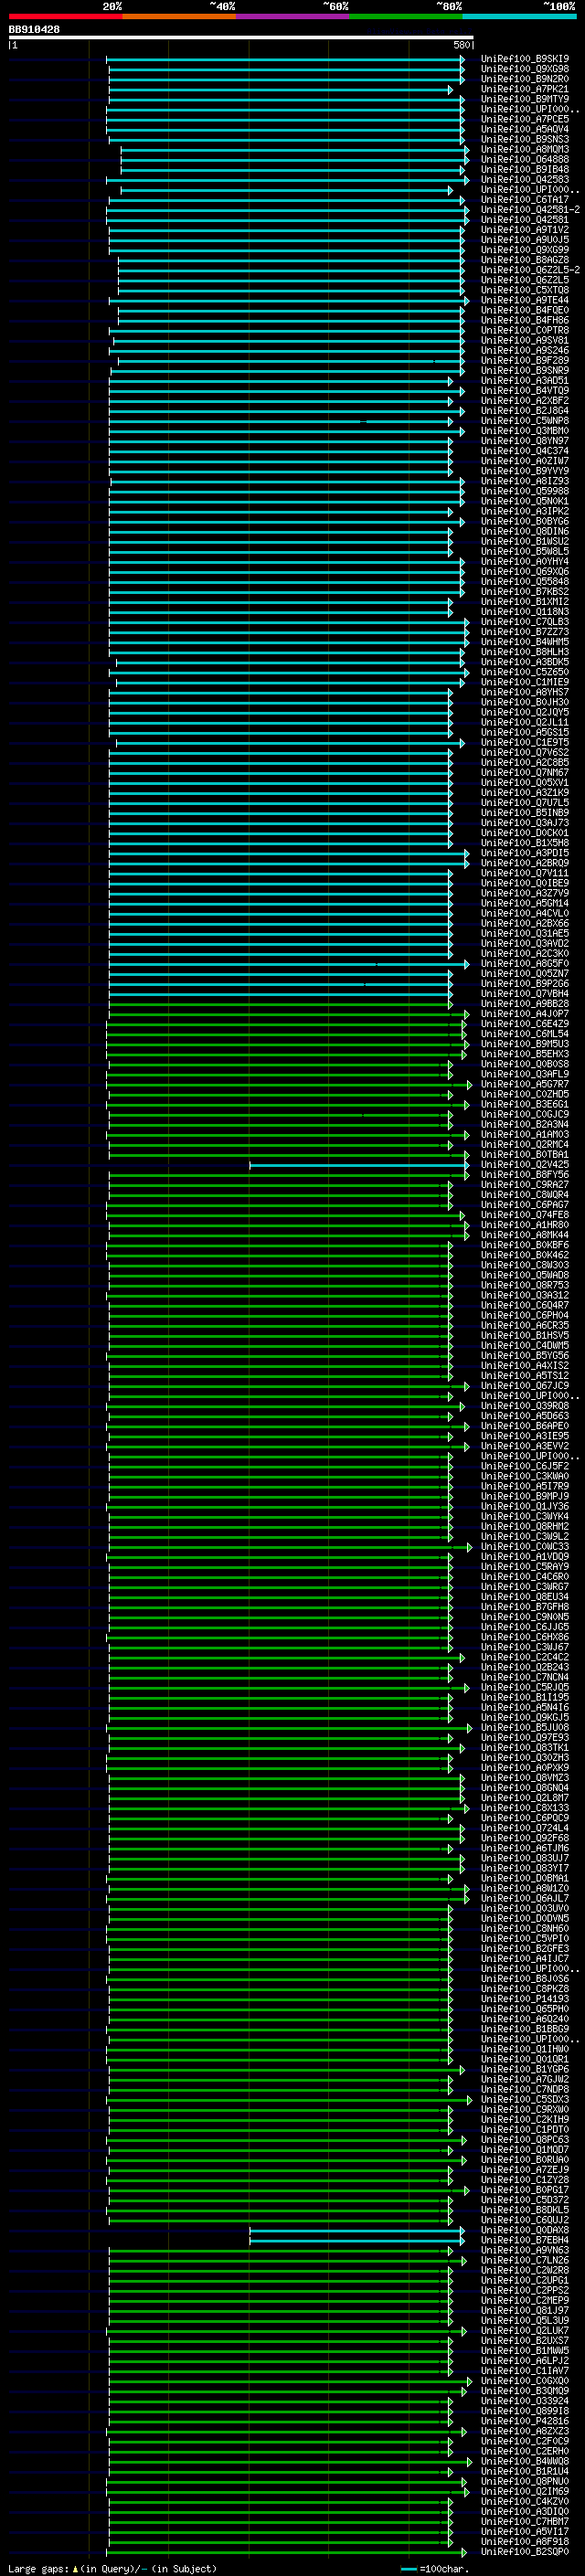Screen dimensions: 585x2576
Task: Open hit UniRef100_Q42583
Action: [x=524, y=180]
